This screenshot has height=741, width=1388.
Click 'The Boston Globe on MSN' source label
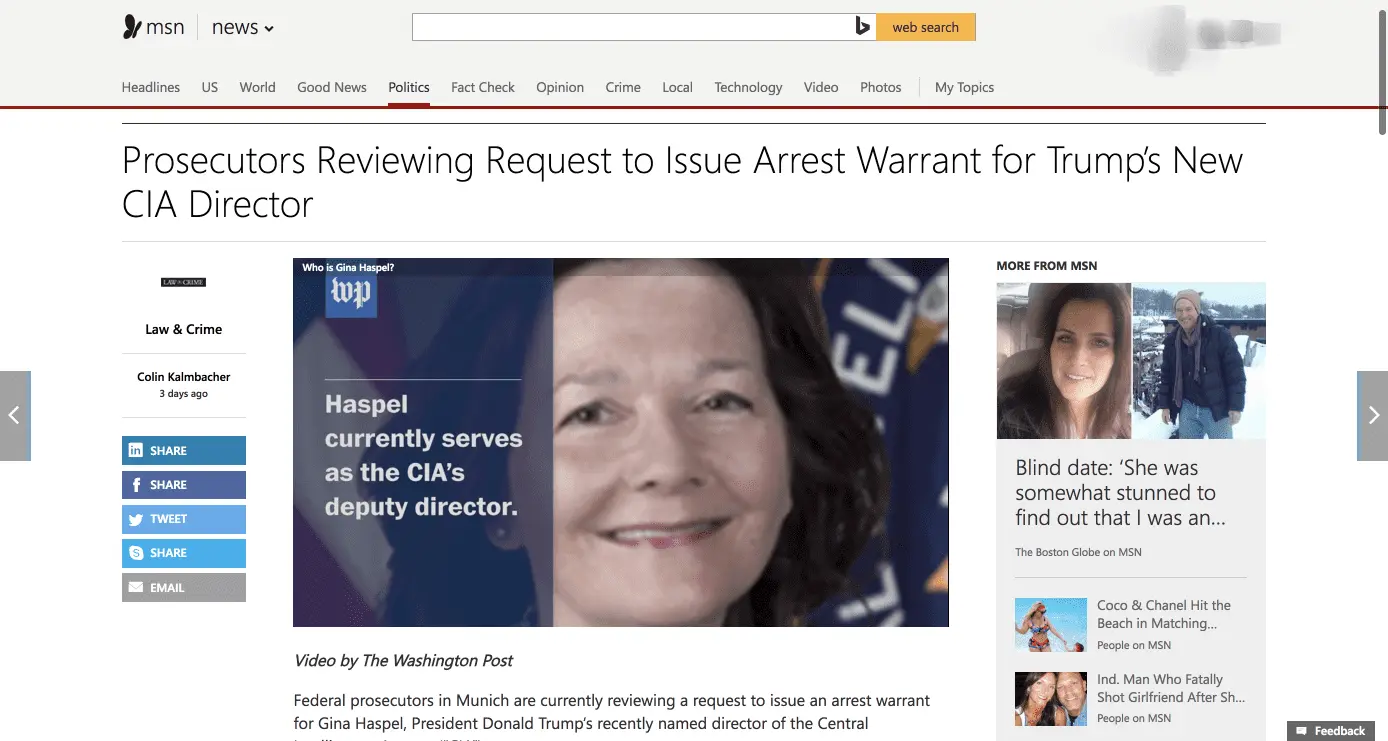pyautogui.click(x=1078, y=552)
